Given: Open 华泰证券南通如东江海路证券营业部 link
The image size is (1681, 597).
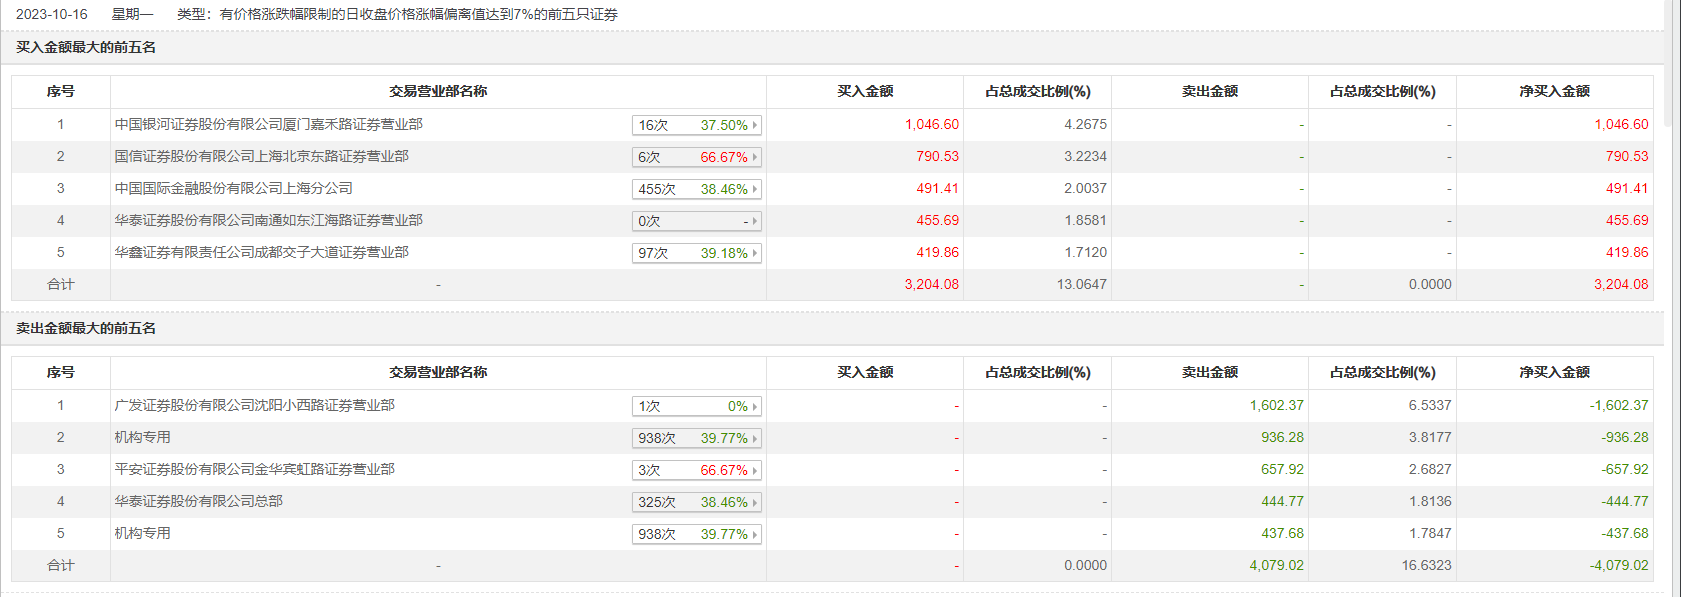Looking at the screenshot, I should point(268,220).
